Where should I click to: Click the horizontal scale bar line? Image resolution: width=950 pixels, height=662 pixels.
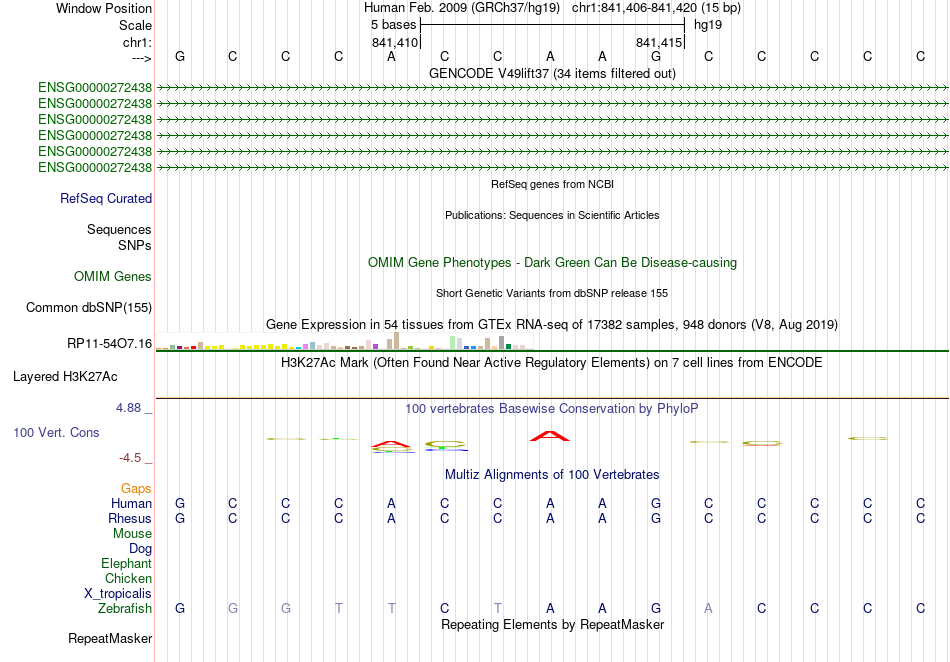(552, 25)
